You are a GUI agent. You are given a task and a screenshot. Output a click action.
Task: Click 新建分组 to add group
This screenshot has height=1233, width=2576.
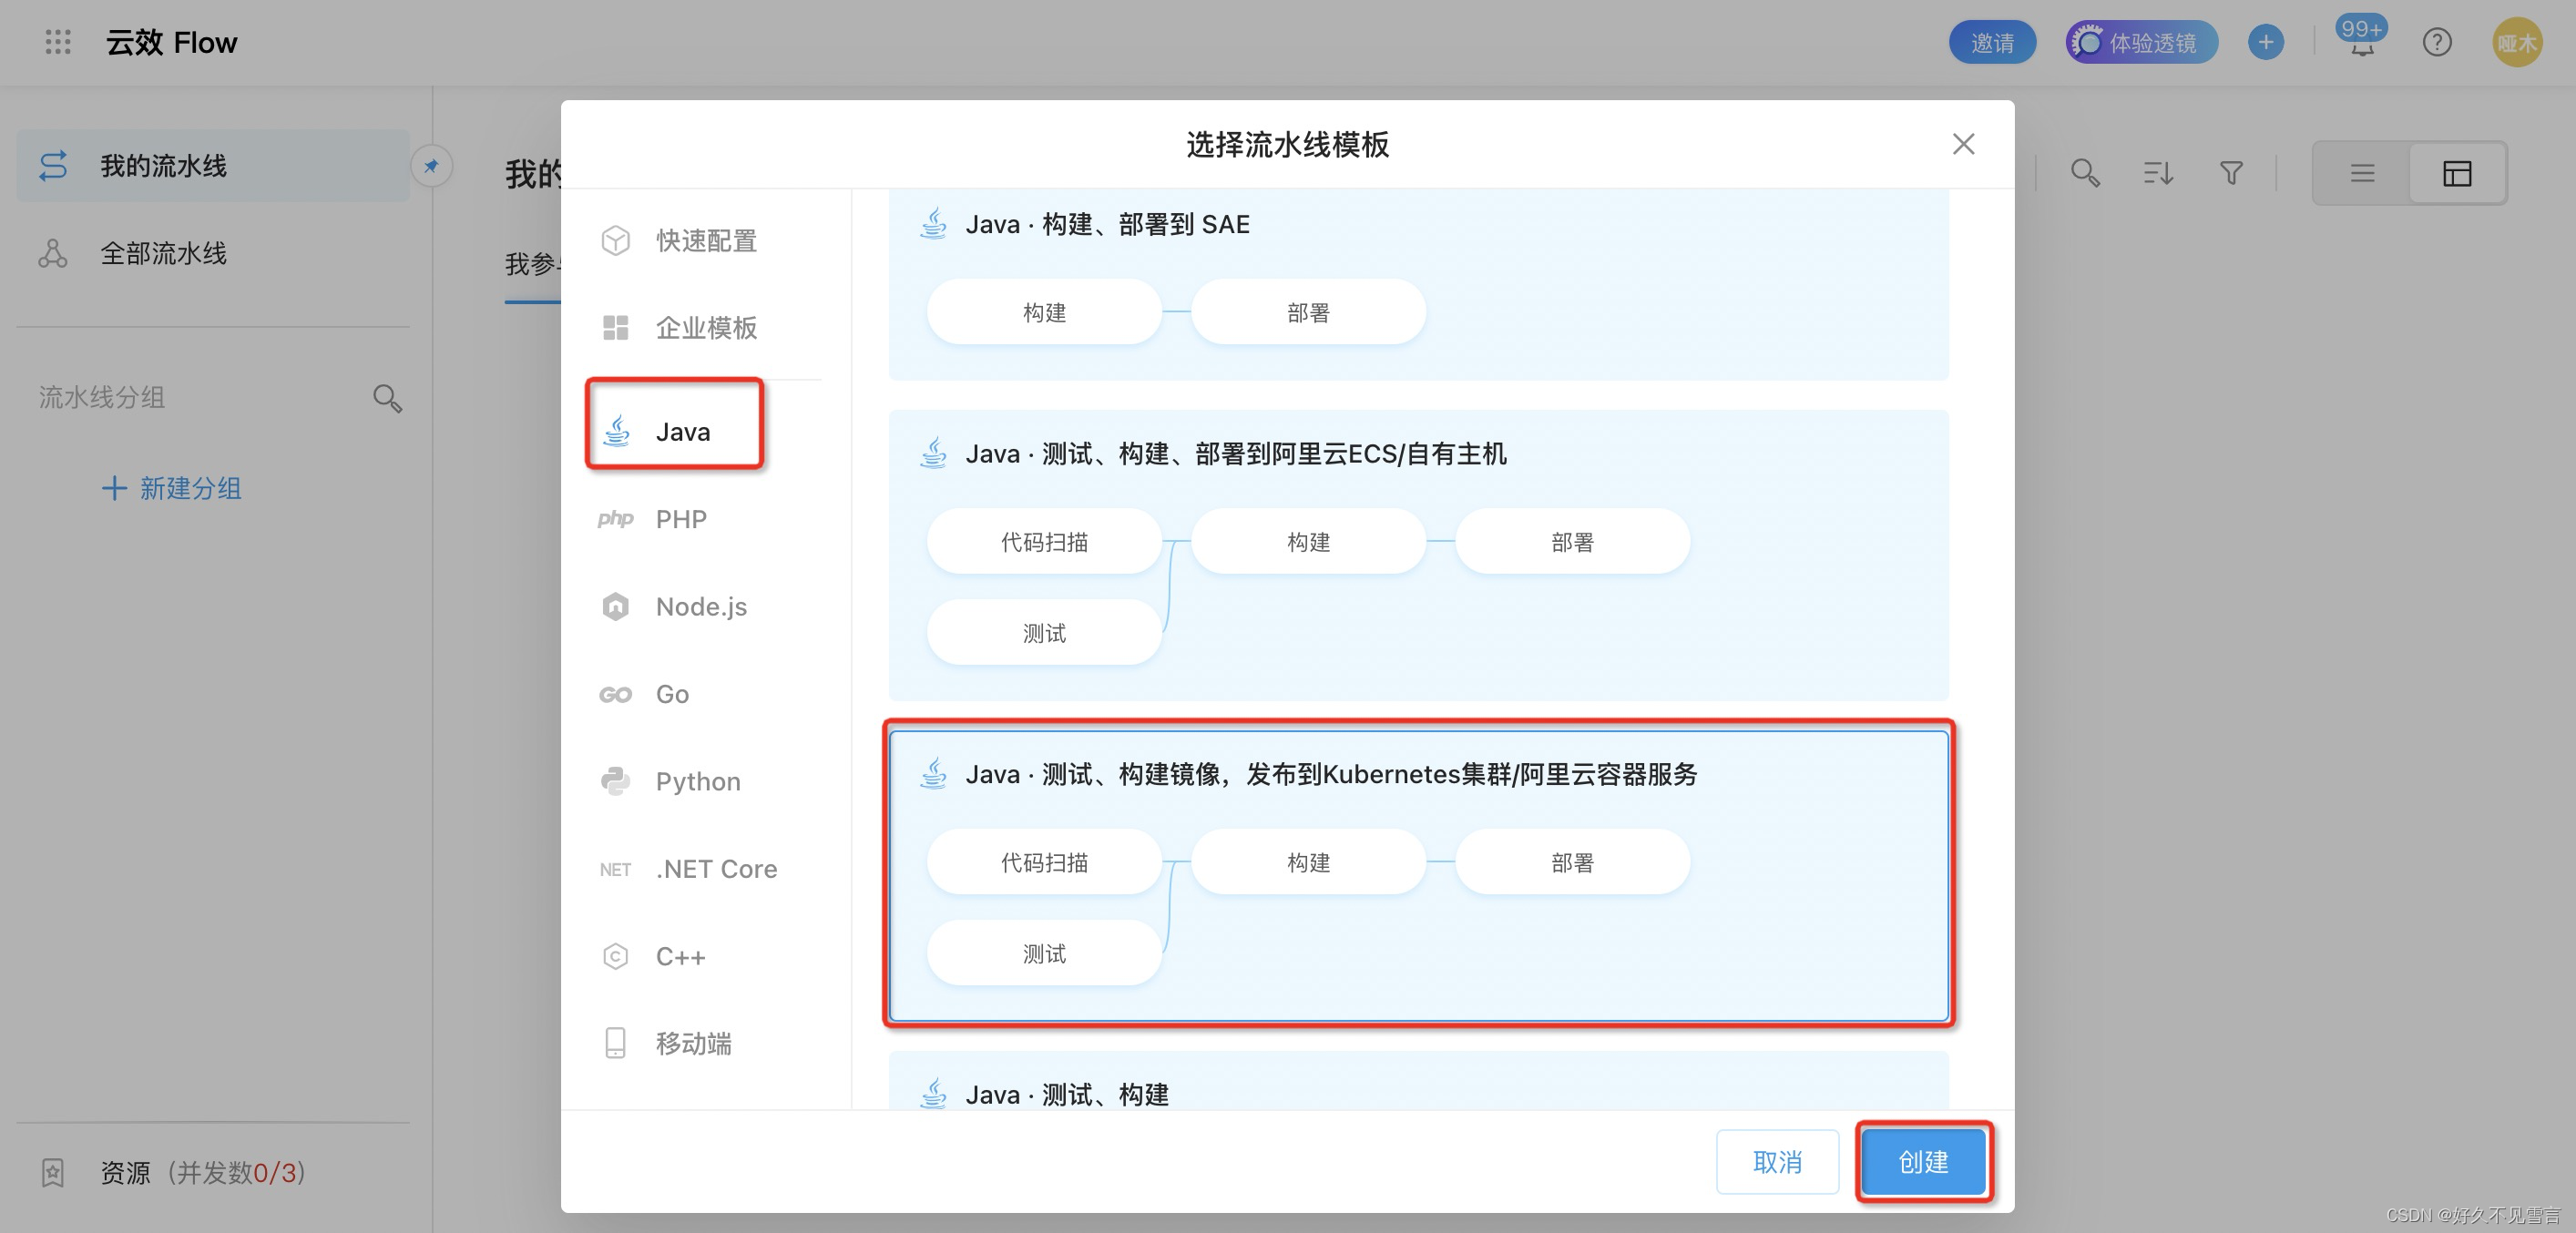pyautogui.click(x=172, y=488)
